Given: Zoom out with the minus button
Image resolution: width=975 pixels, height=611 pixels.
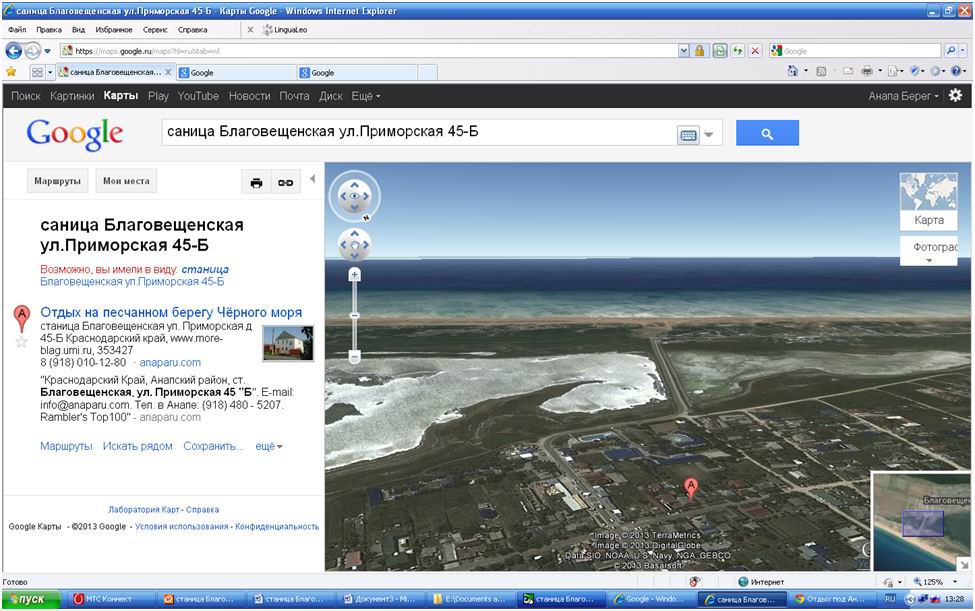Looking at the screenshot, I should point(354,357).
